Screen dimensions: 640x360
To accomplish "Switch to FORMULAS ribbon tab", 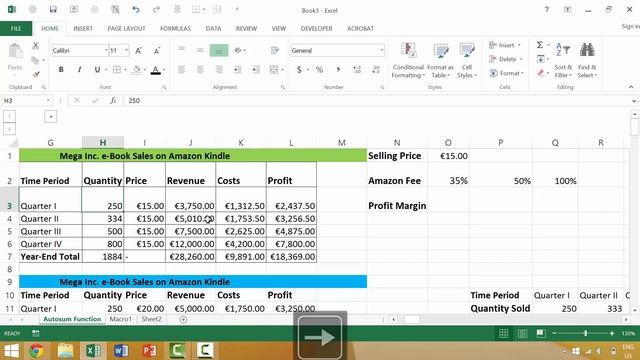I will pos(176,29).
